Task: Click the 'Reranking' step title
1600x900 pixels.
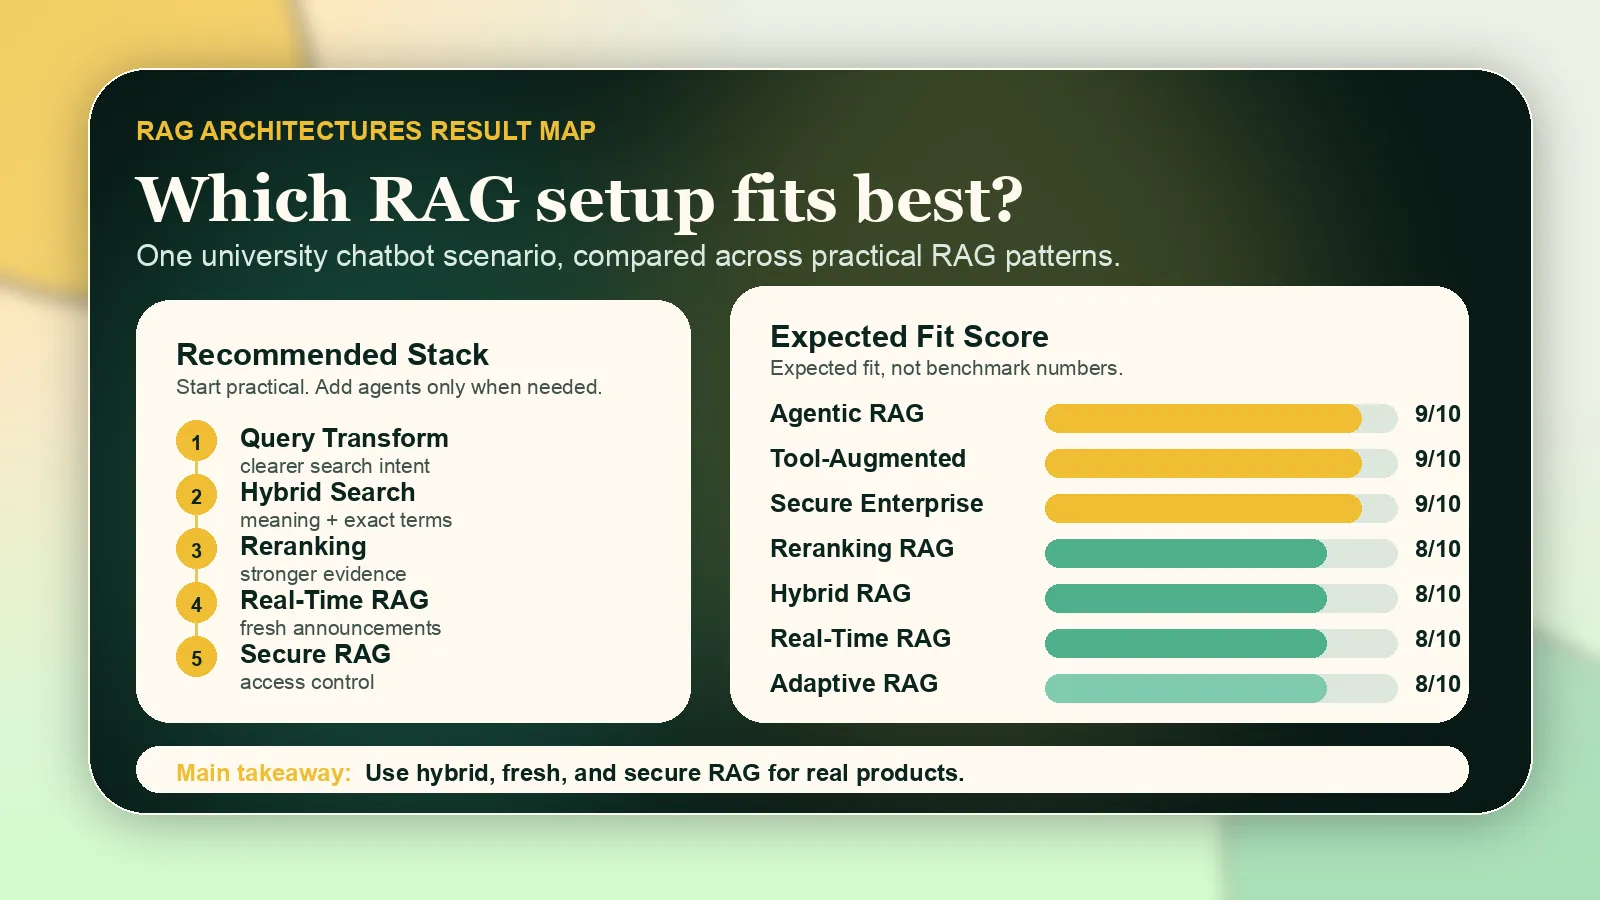Action: click(303, 546)
